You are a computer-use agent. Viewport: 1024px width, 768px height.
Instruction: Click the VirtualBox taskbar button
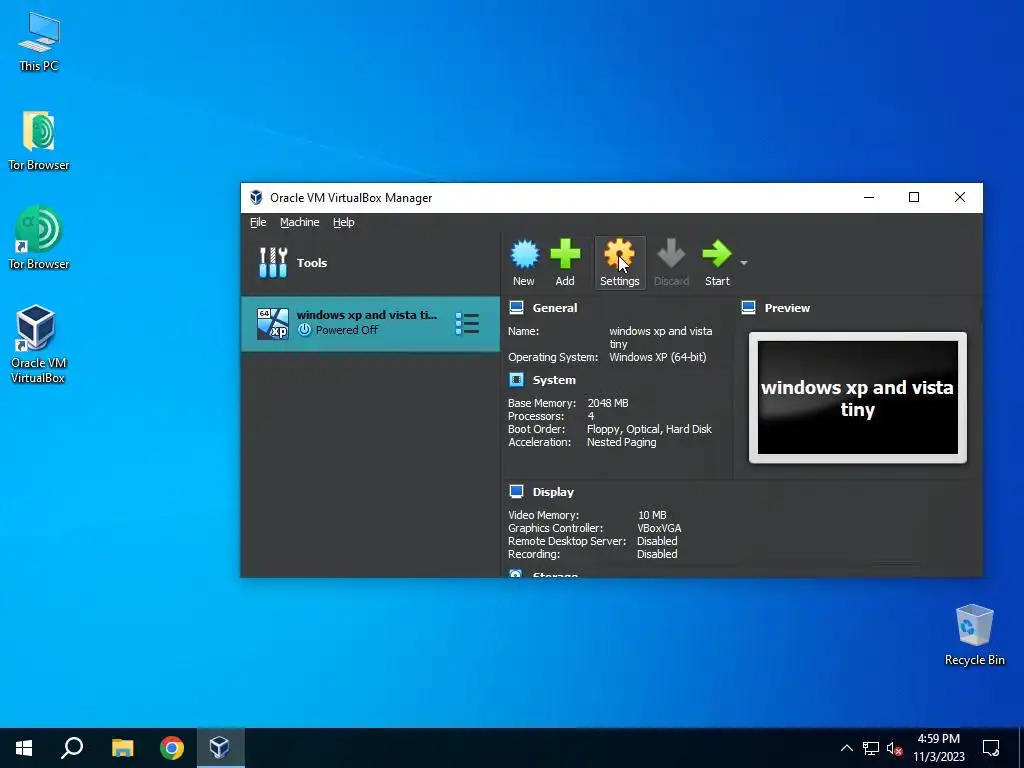pos(220,748)
